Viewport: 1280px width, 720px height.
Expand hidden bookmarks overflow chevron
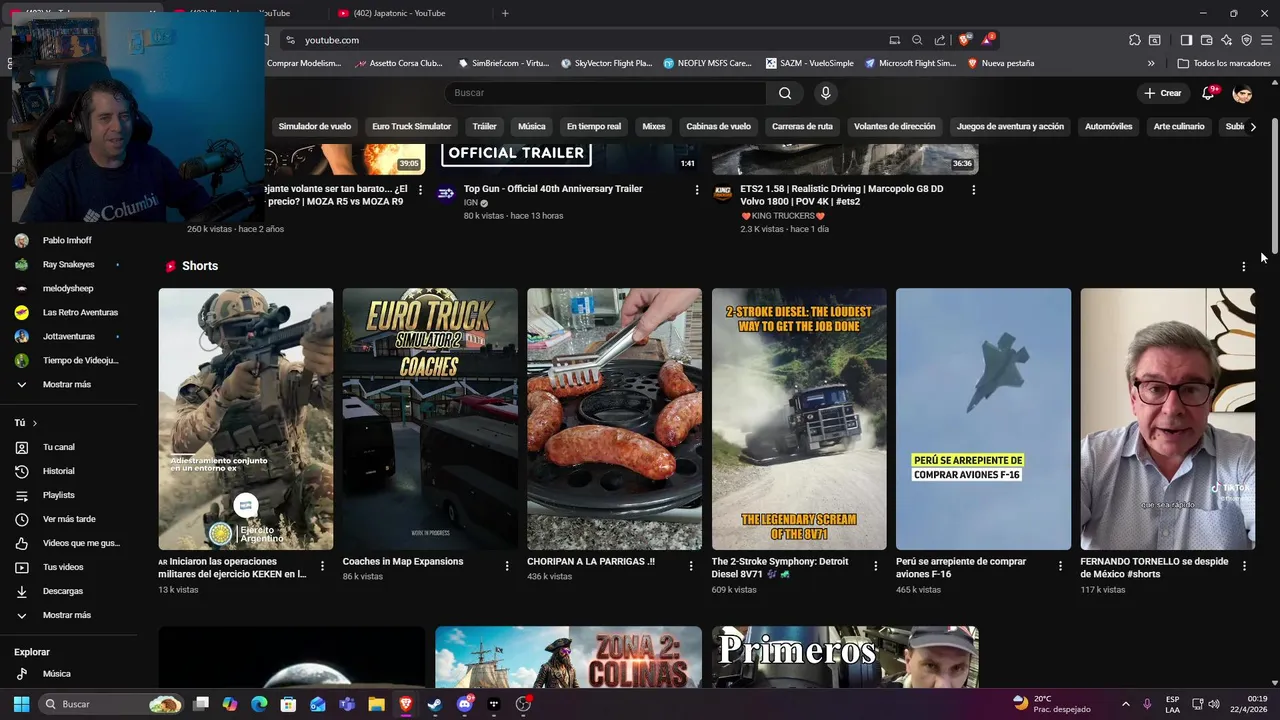(1151, 63)
